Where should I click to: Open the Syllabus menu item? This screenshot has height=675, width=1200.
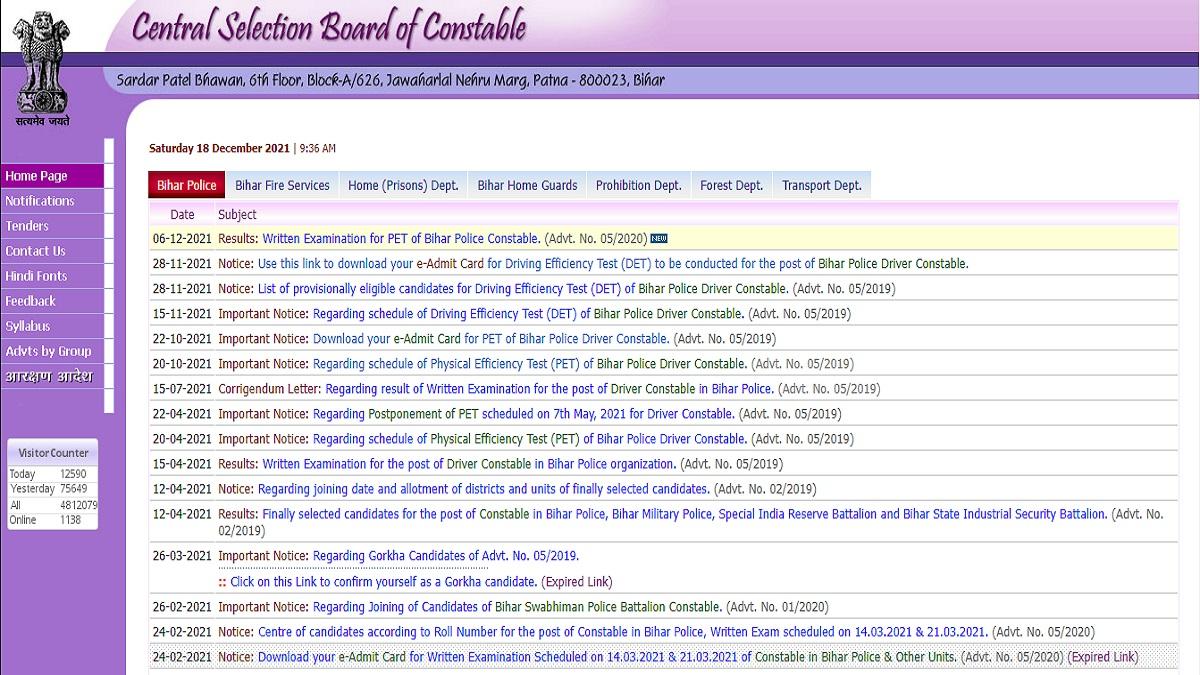coord(51,326)
